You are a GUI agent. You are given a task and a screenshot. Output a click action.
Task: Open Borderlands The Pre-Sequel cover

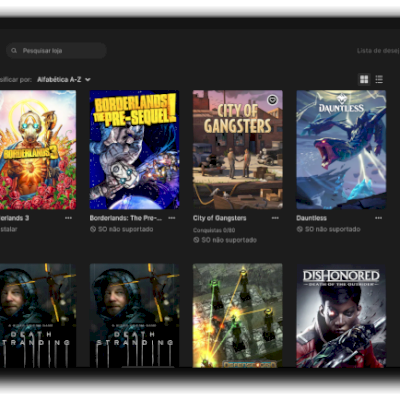134,150
